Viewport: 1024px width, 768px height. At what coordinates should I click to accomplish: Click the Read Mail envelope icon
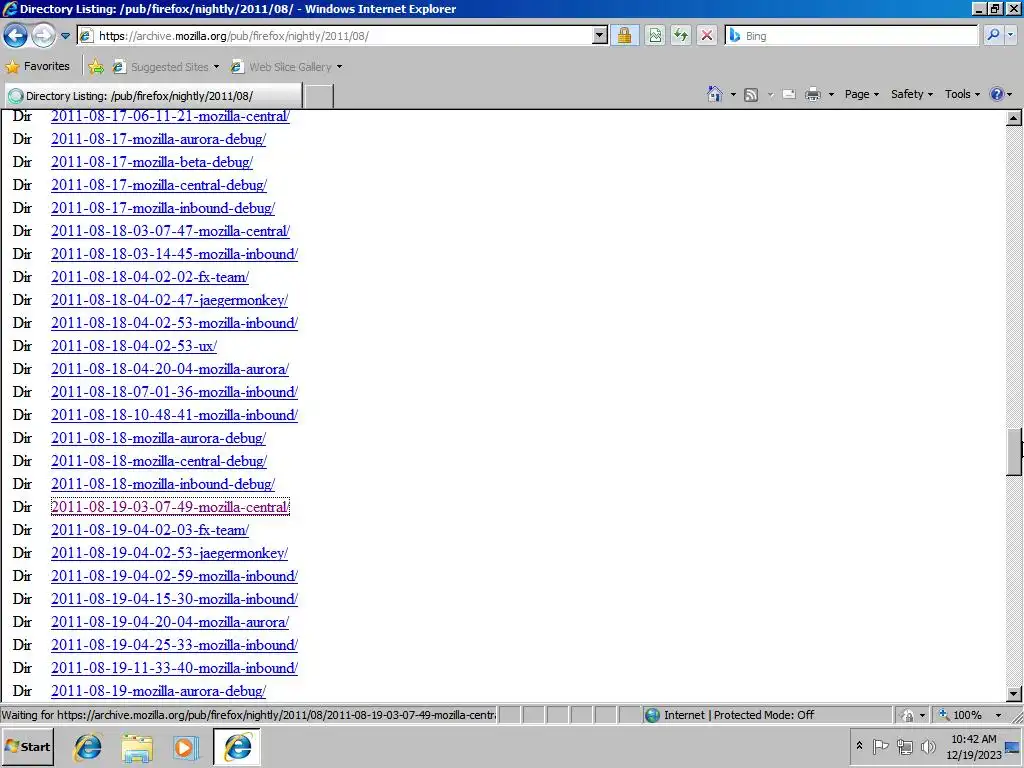[x=789, y=94]
